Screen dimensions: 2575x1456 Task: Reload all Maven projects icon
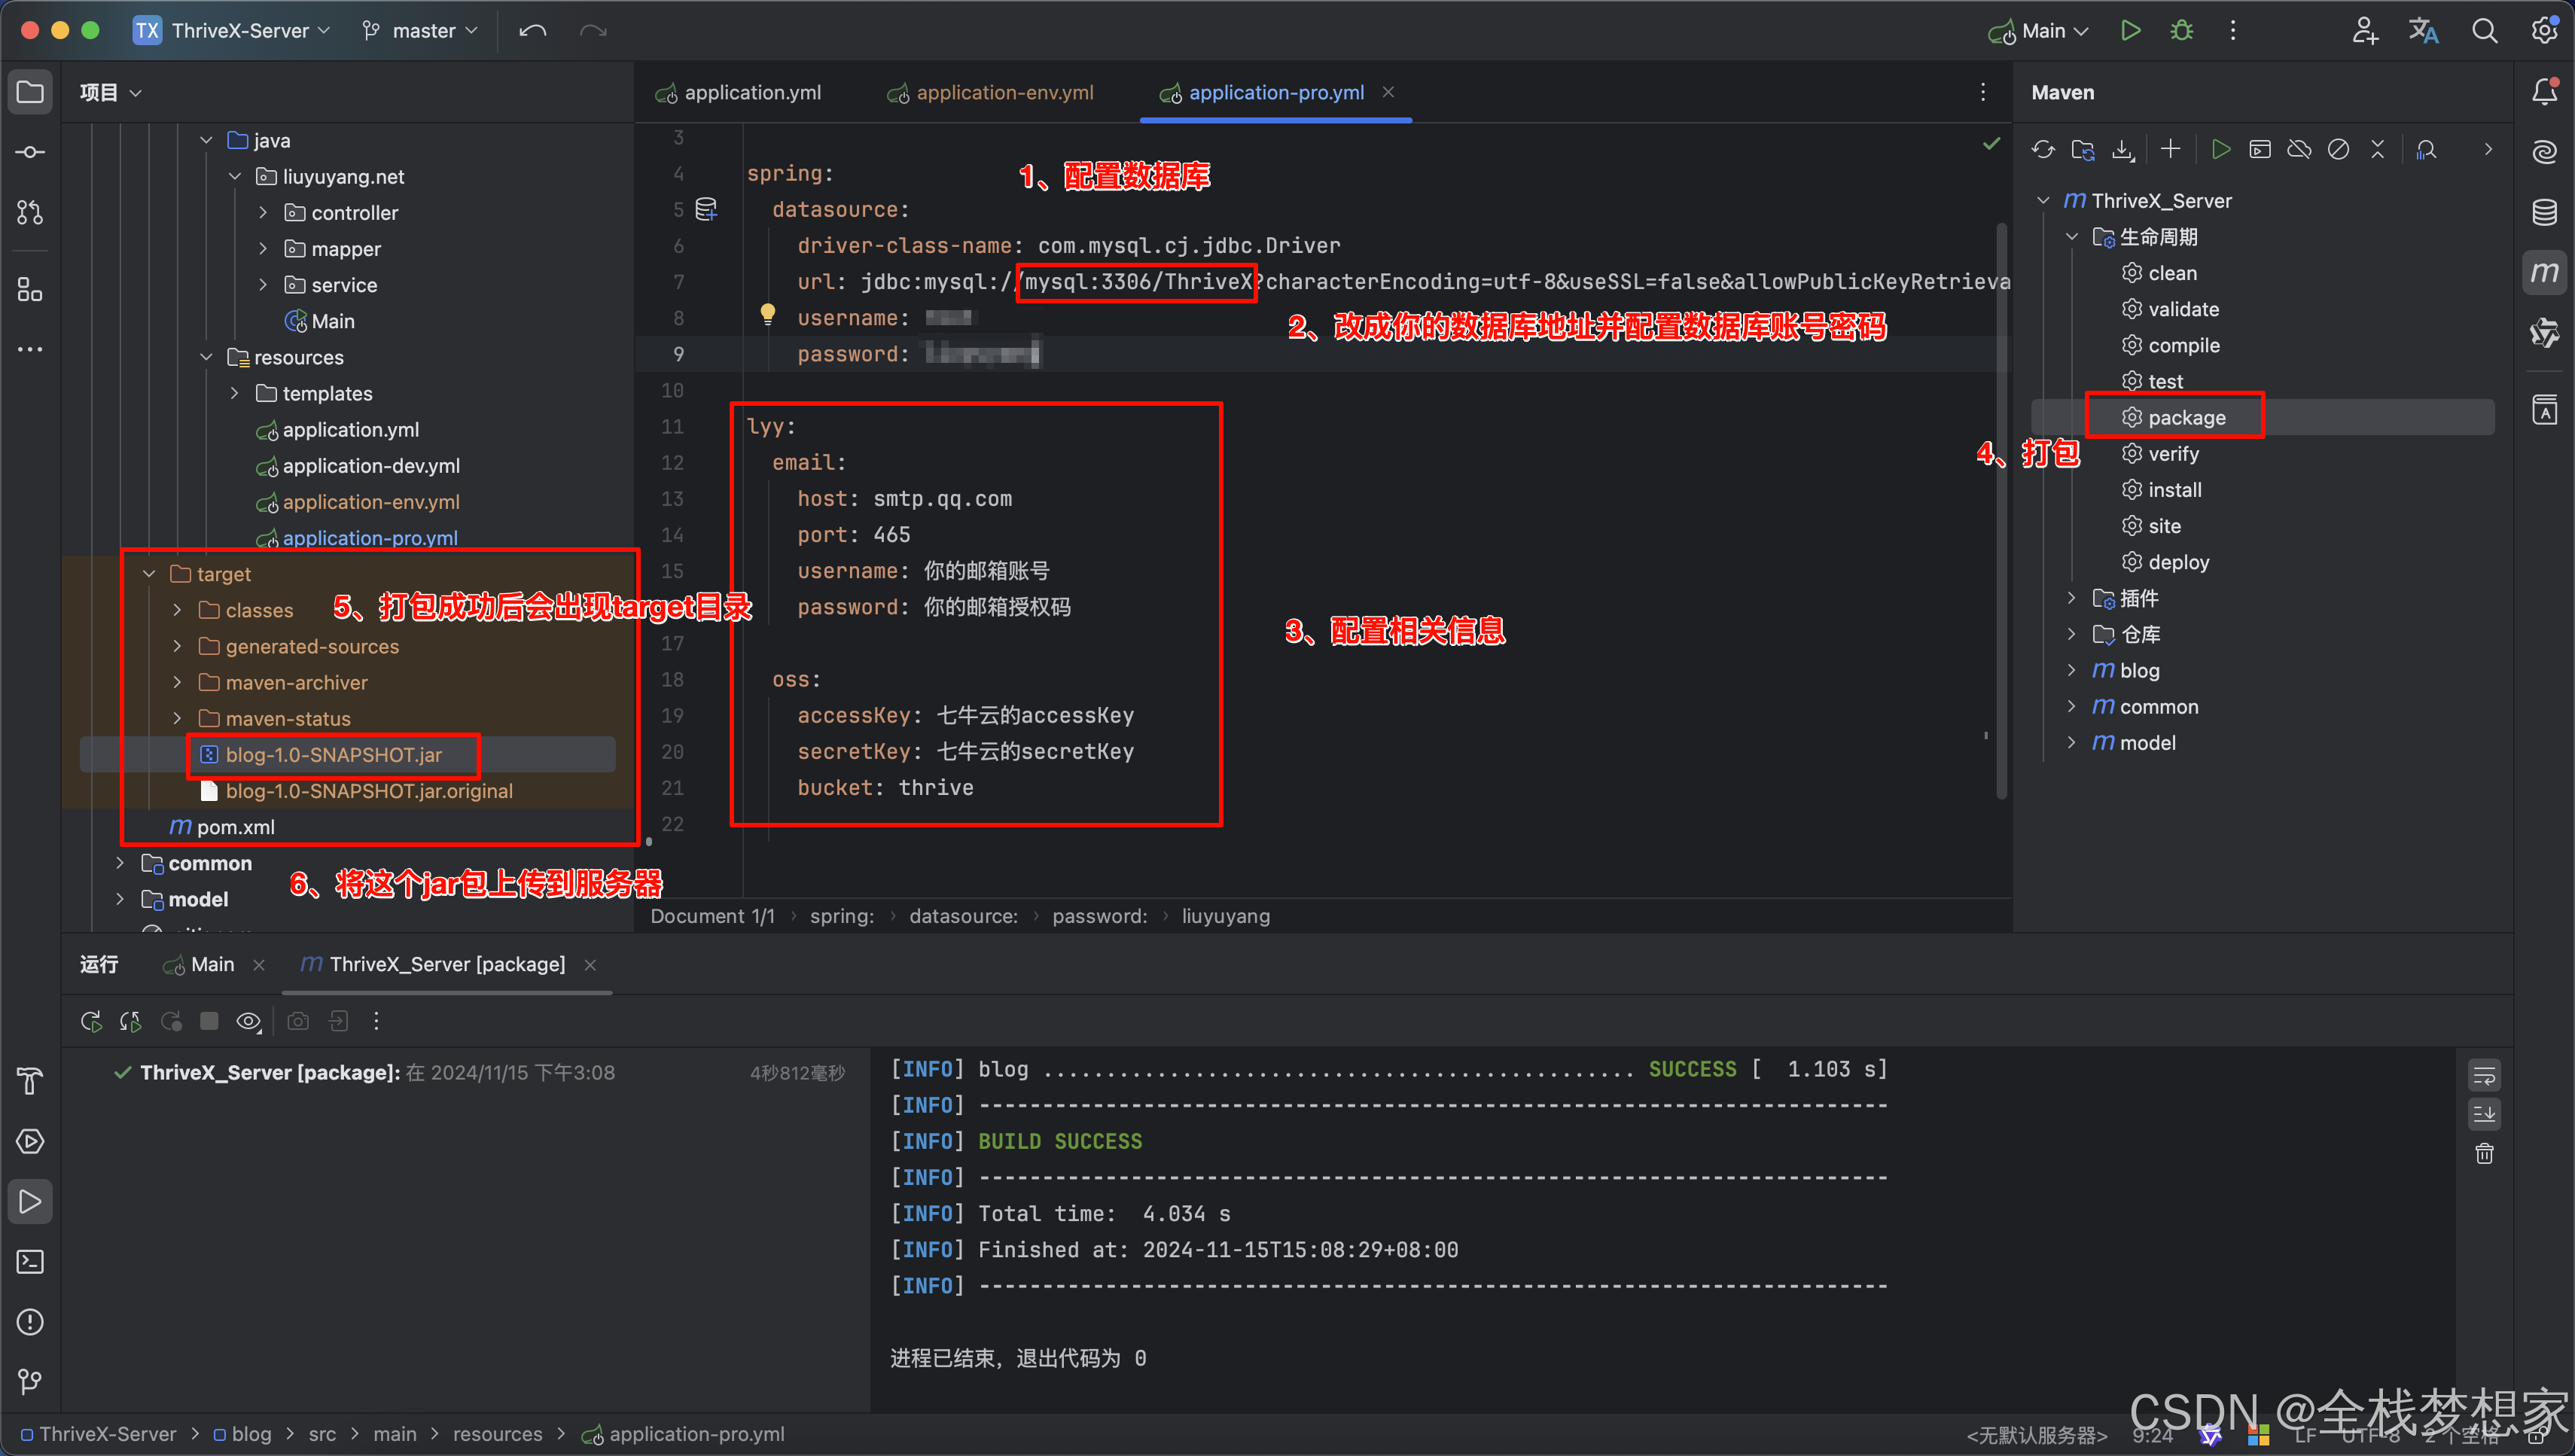click(x=2043, y=150)
